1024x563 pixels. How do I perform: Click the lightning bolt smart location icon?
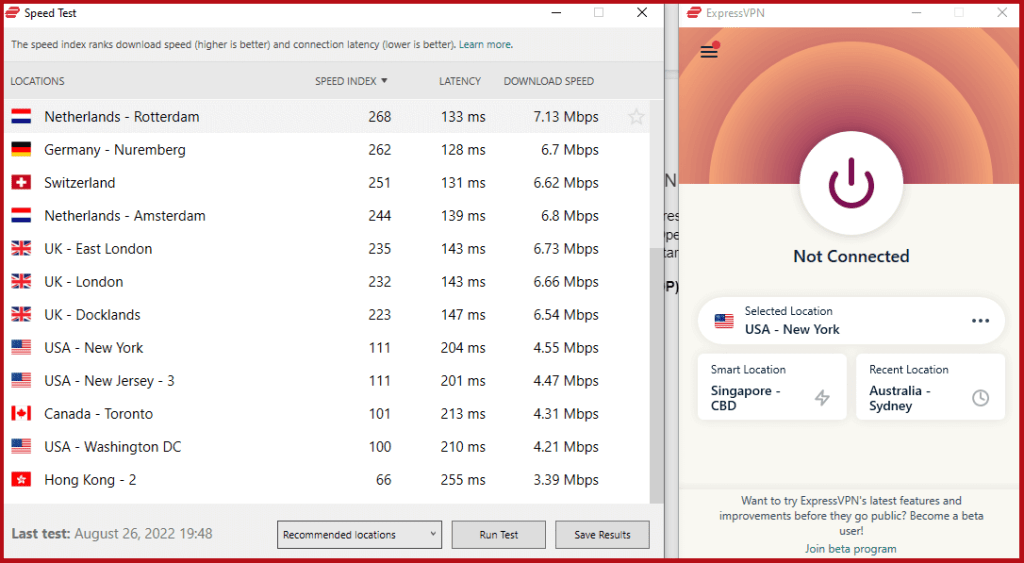click(822, 397)
